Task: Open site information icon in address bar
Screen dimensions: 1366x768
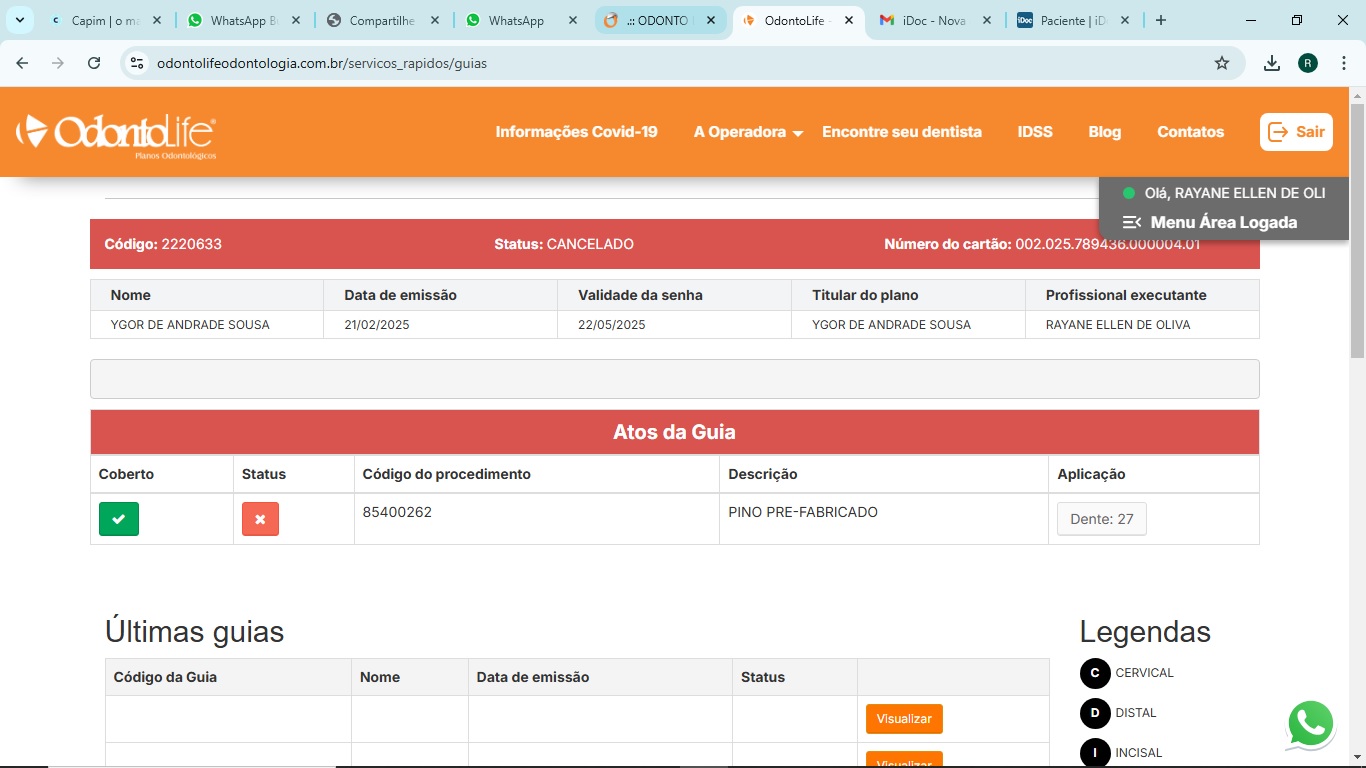Action: pos(138,63)
